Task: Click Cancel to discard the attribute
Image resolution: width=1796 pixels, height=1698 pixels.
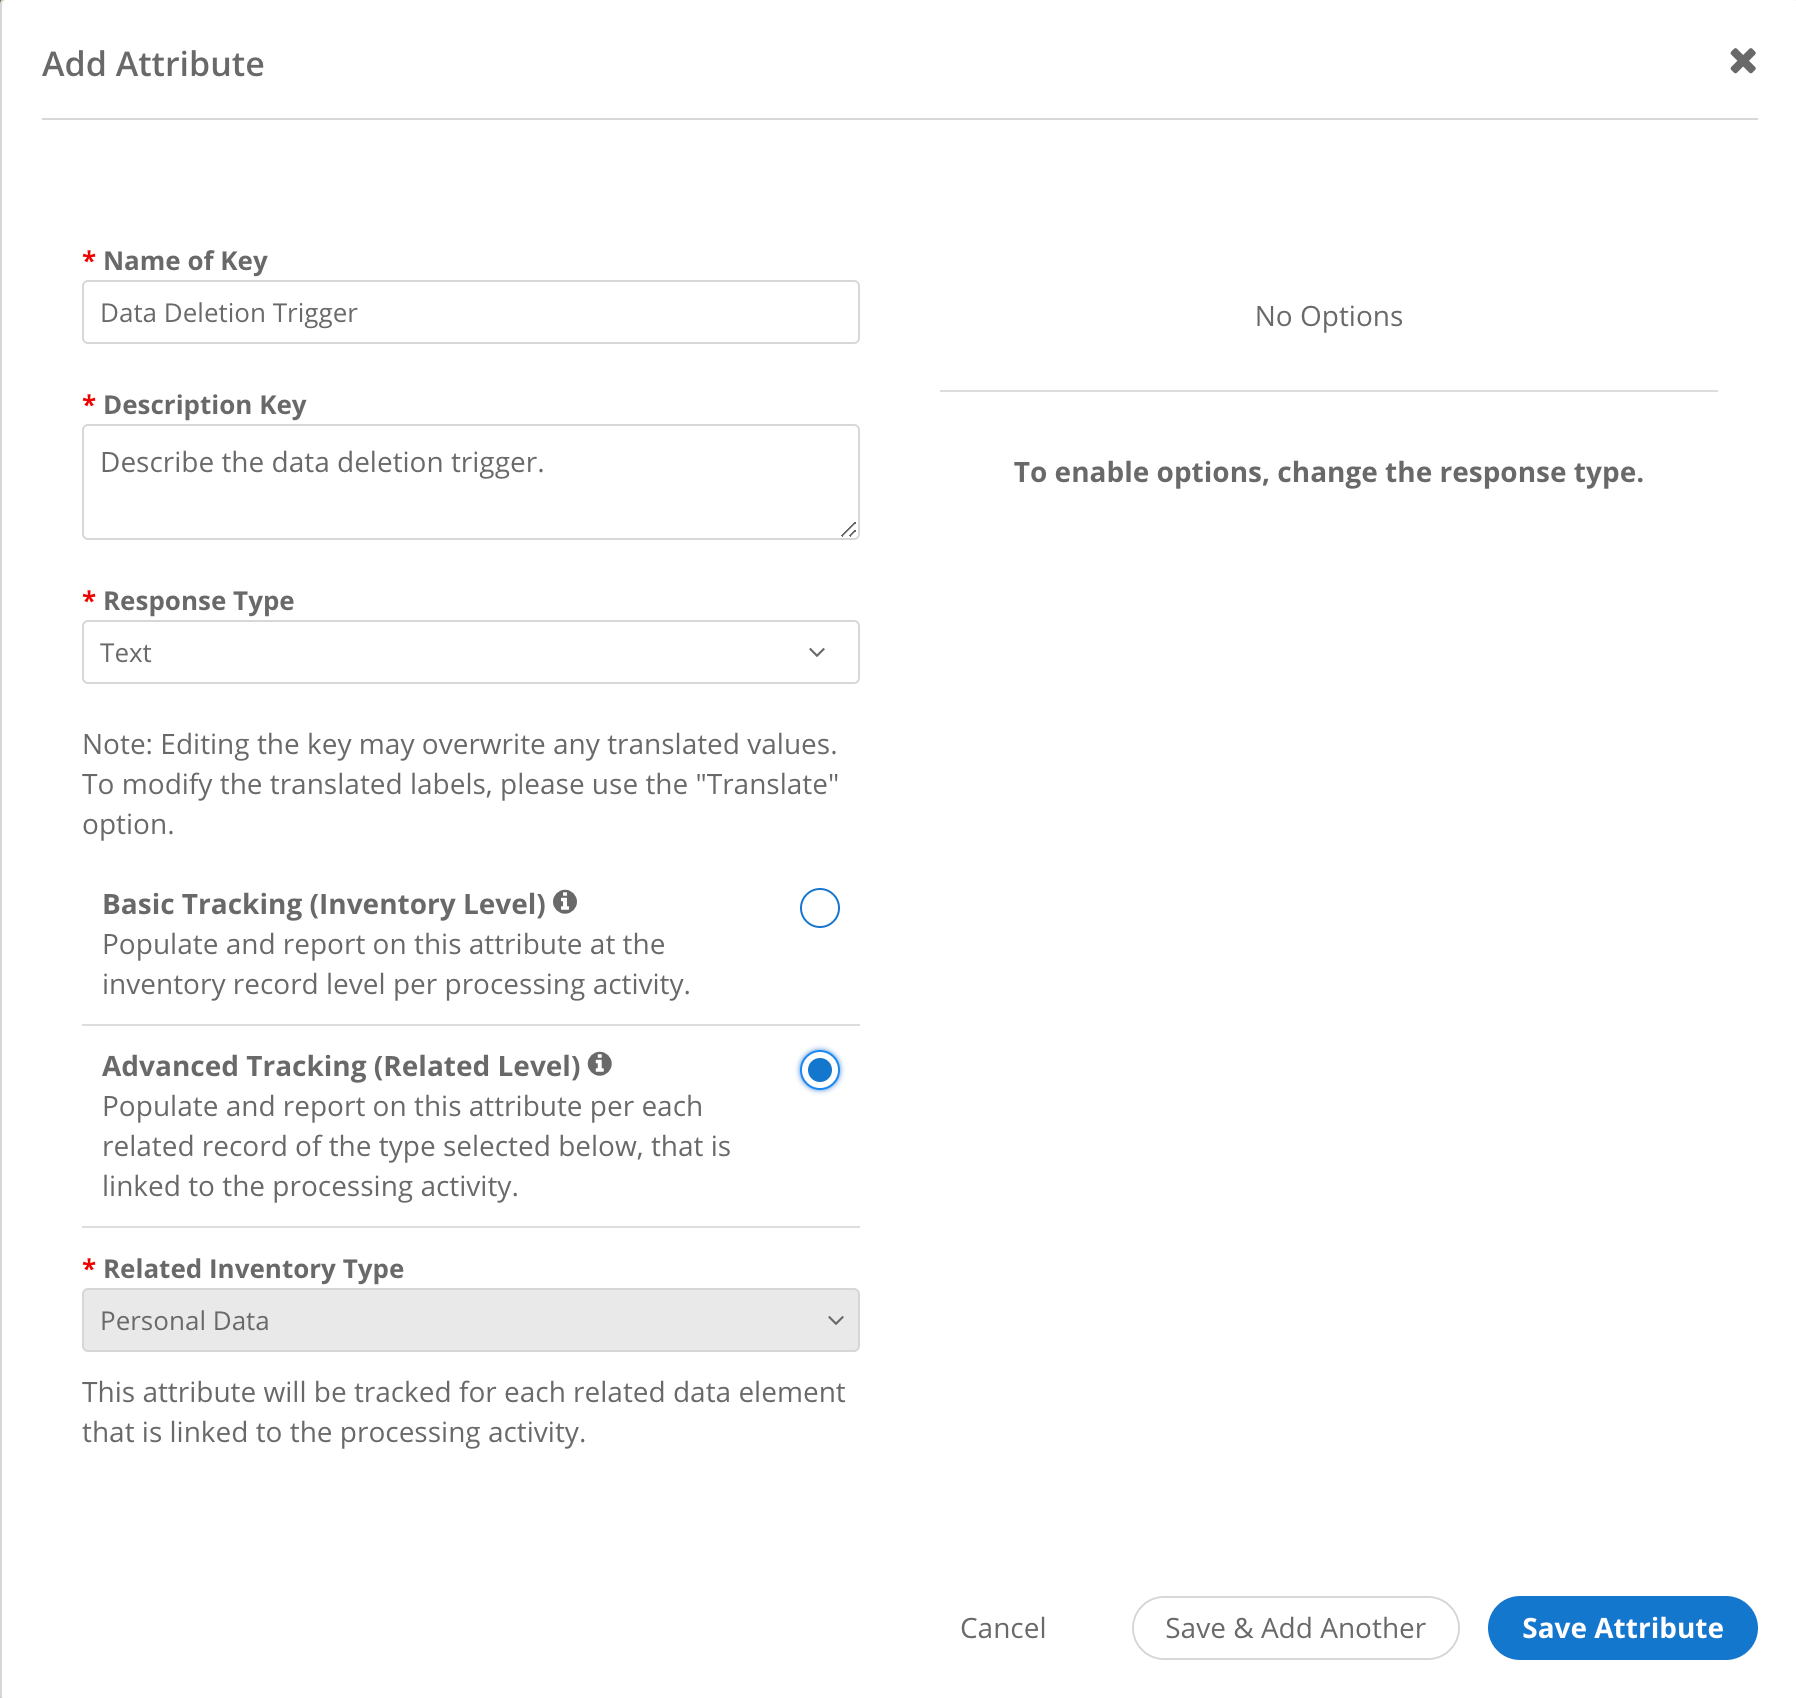Action: [x=1003, y=1627]
